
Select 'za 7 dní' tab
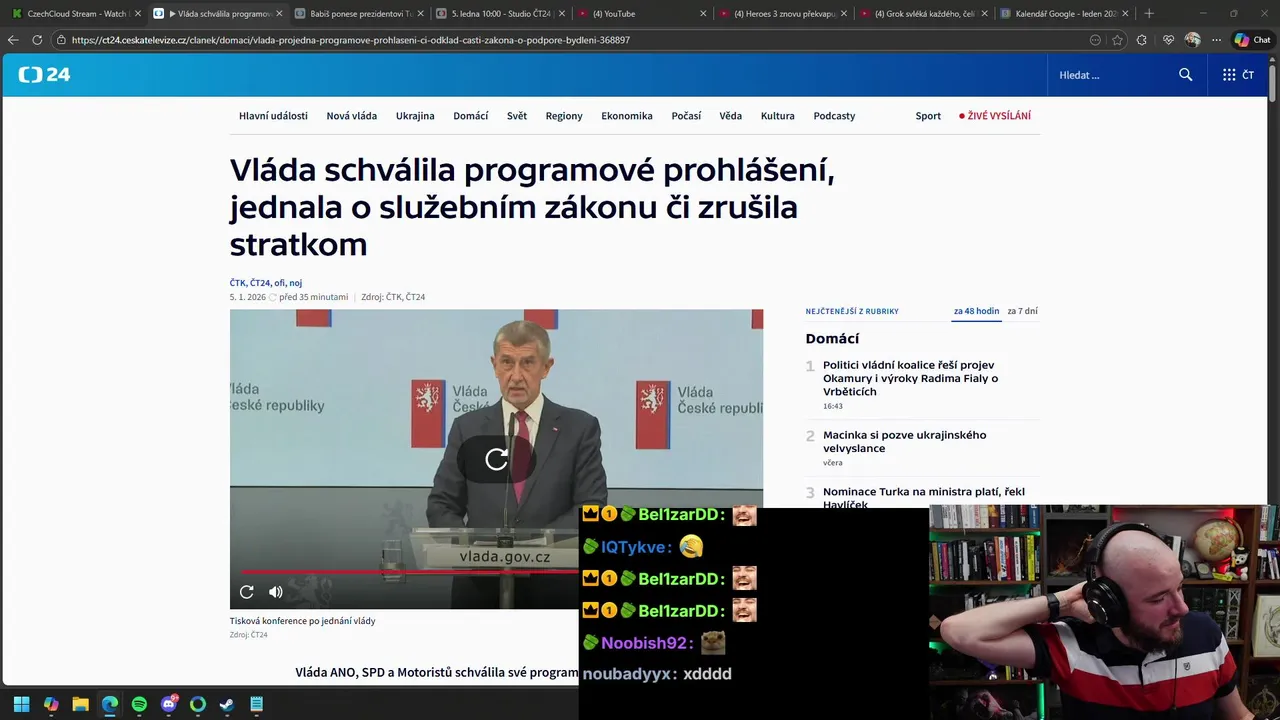point(1022,311)
